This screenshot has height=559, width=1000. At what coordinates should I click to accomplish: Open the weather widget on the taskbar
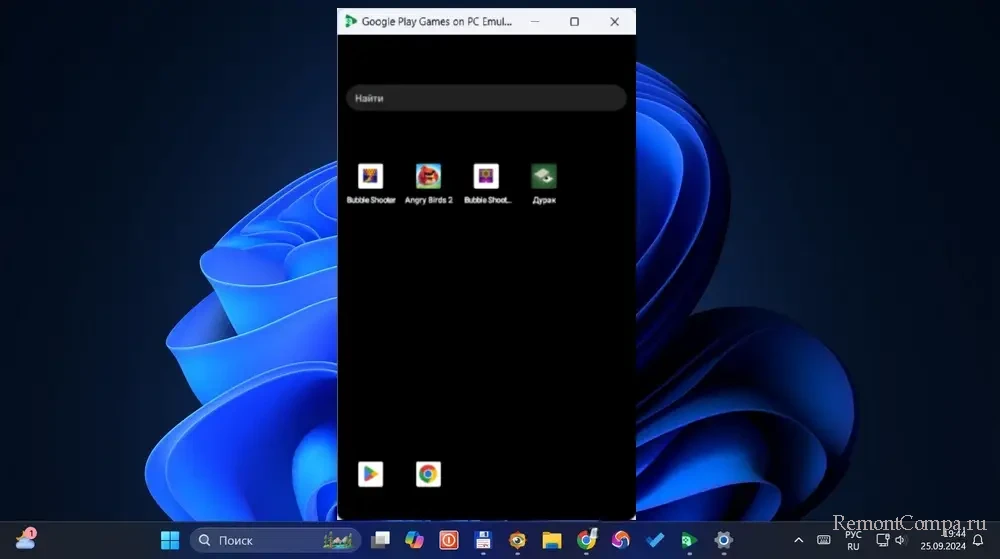pos(26,540)
